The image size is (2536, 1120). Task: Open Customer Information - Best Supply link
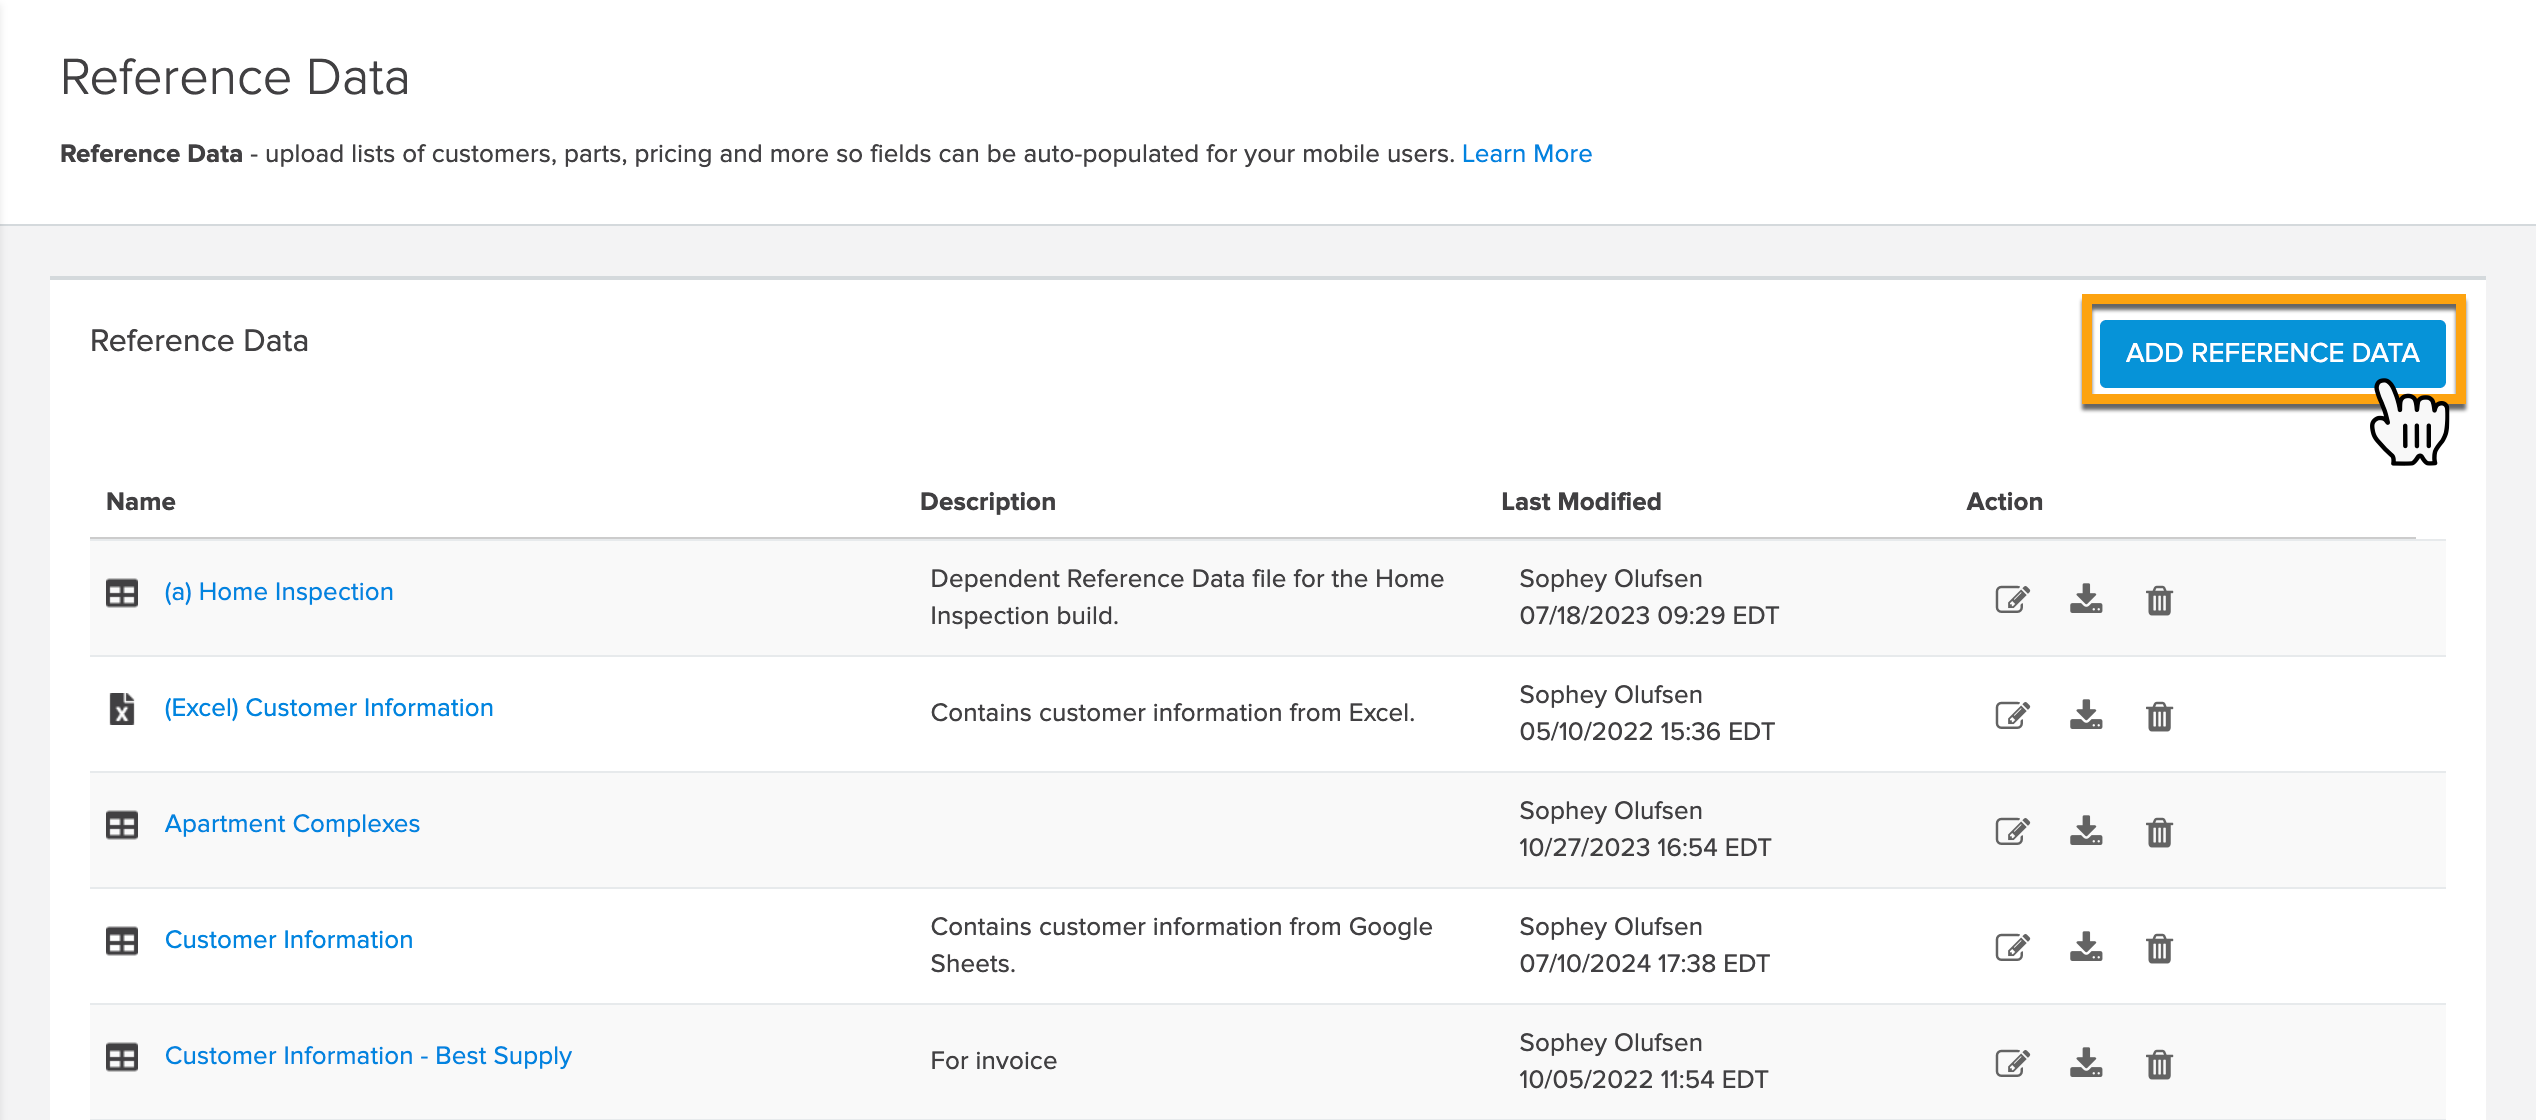pyautogui.click(x=368, y=1056)
